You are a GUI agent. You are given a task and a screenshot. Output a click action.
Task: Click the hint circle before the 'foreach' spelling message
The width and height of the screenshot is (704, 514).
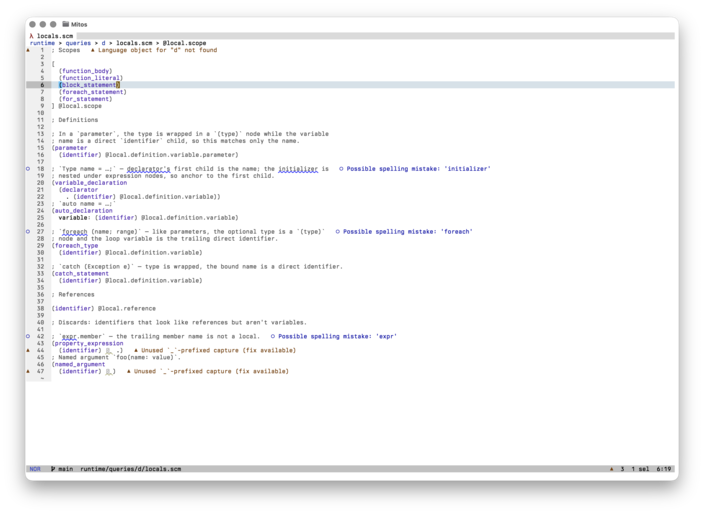(x=338, y=232)
